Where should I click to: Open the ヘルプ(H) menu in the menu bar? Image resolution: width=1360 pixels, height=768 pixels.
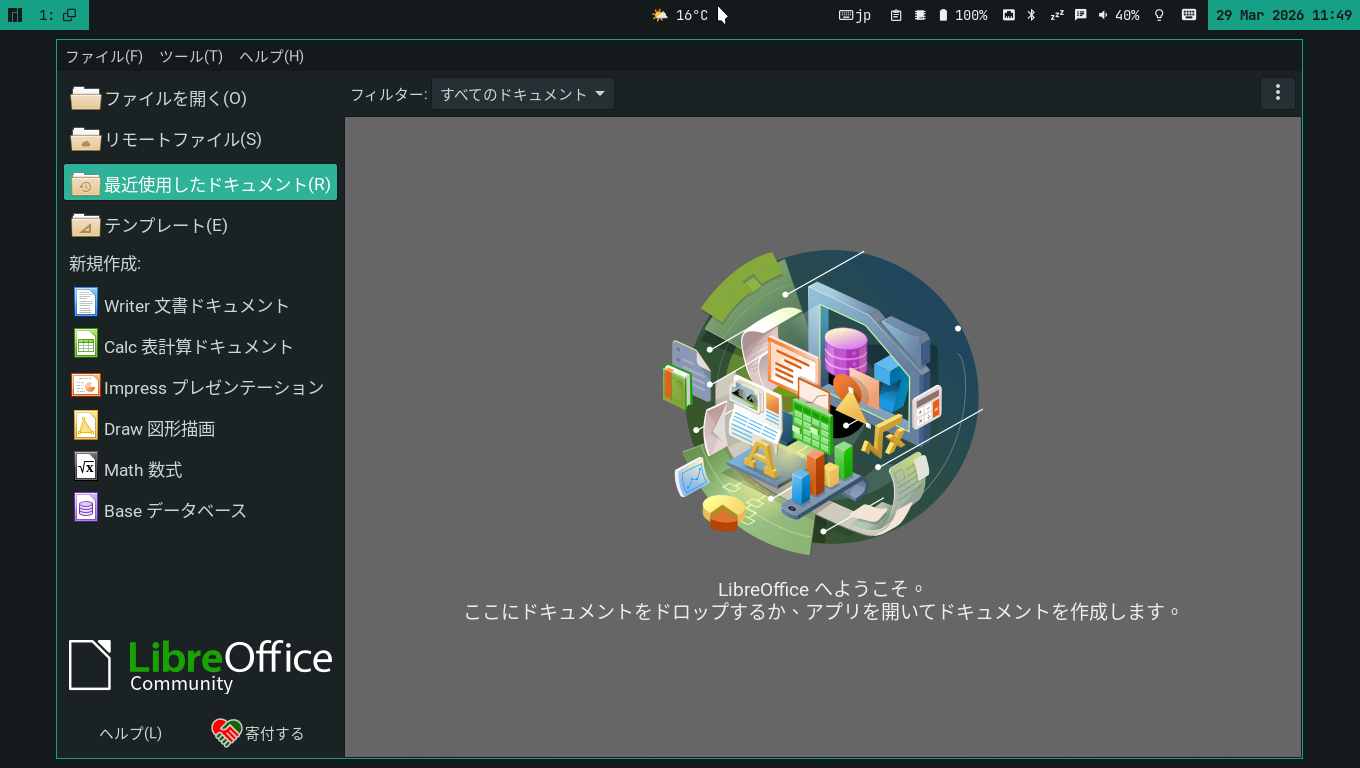click(271, 56)
